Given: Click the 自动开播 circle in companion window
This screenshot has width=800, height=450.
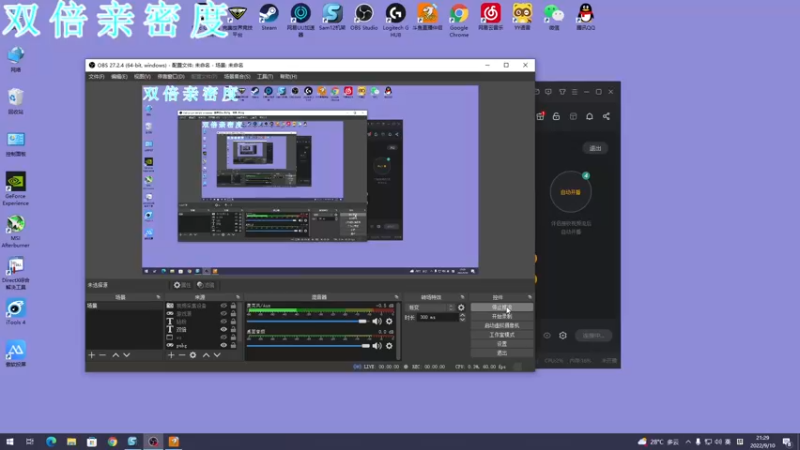Looking at the screenshot, I should 570,192.
